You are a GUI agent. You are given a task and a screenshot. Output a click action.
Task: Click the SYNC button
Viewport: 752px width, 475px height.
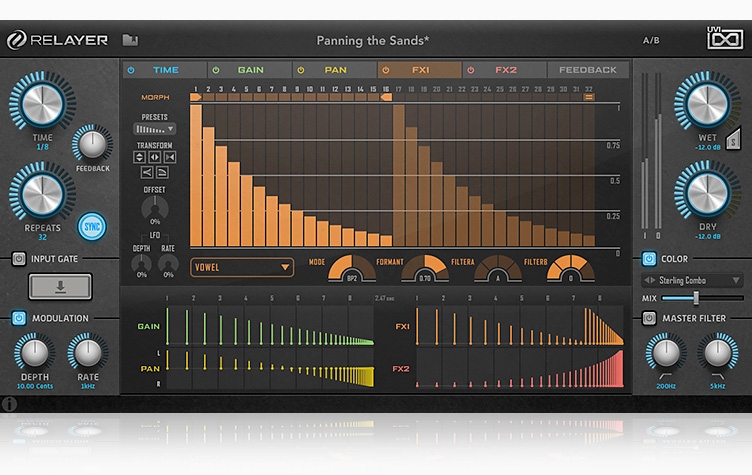pyautogui.click(x=92, y=227)
